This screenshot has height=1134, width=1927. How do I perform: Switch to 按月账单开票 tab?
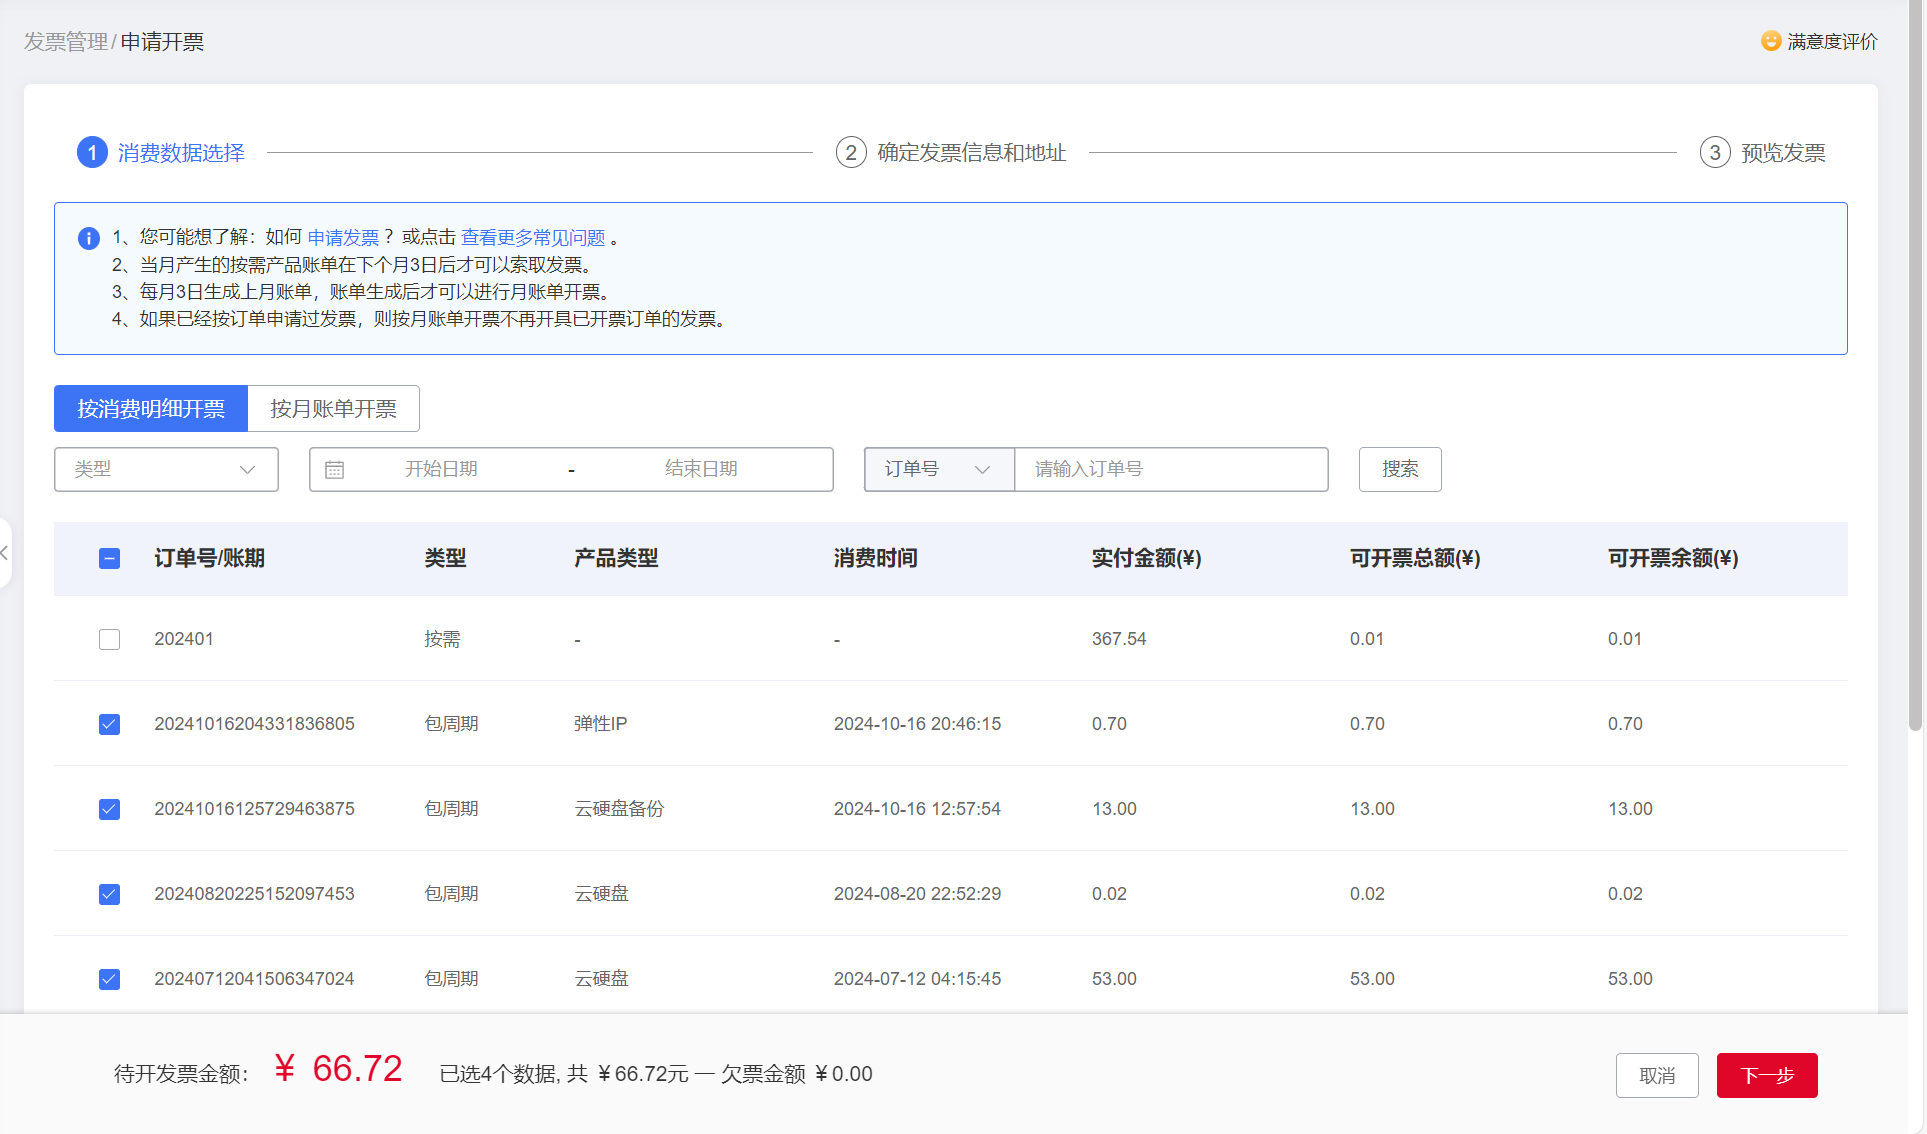point(333,409)
